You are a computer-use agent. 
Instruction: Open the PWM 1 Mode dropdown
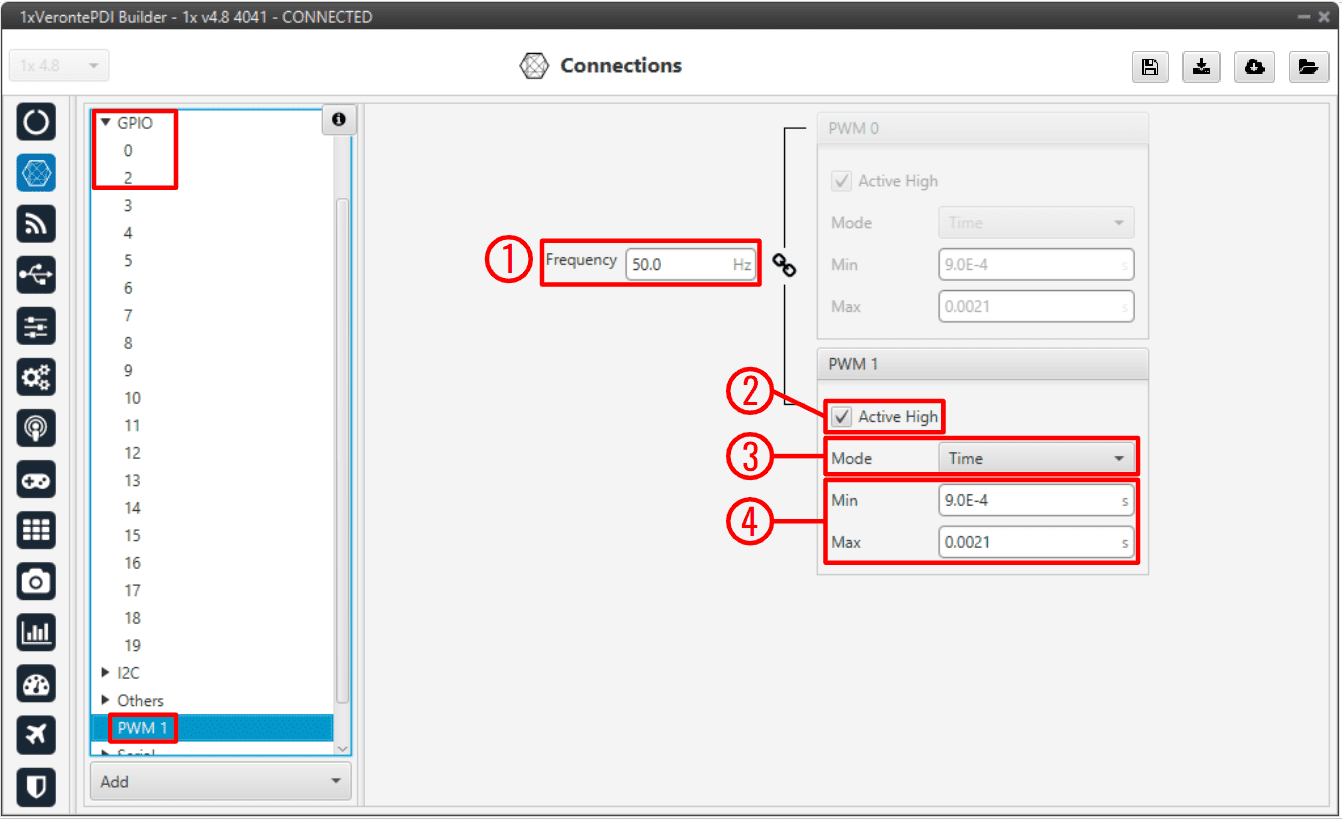click(x=1034, y=459)
